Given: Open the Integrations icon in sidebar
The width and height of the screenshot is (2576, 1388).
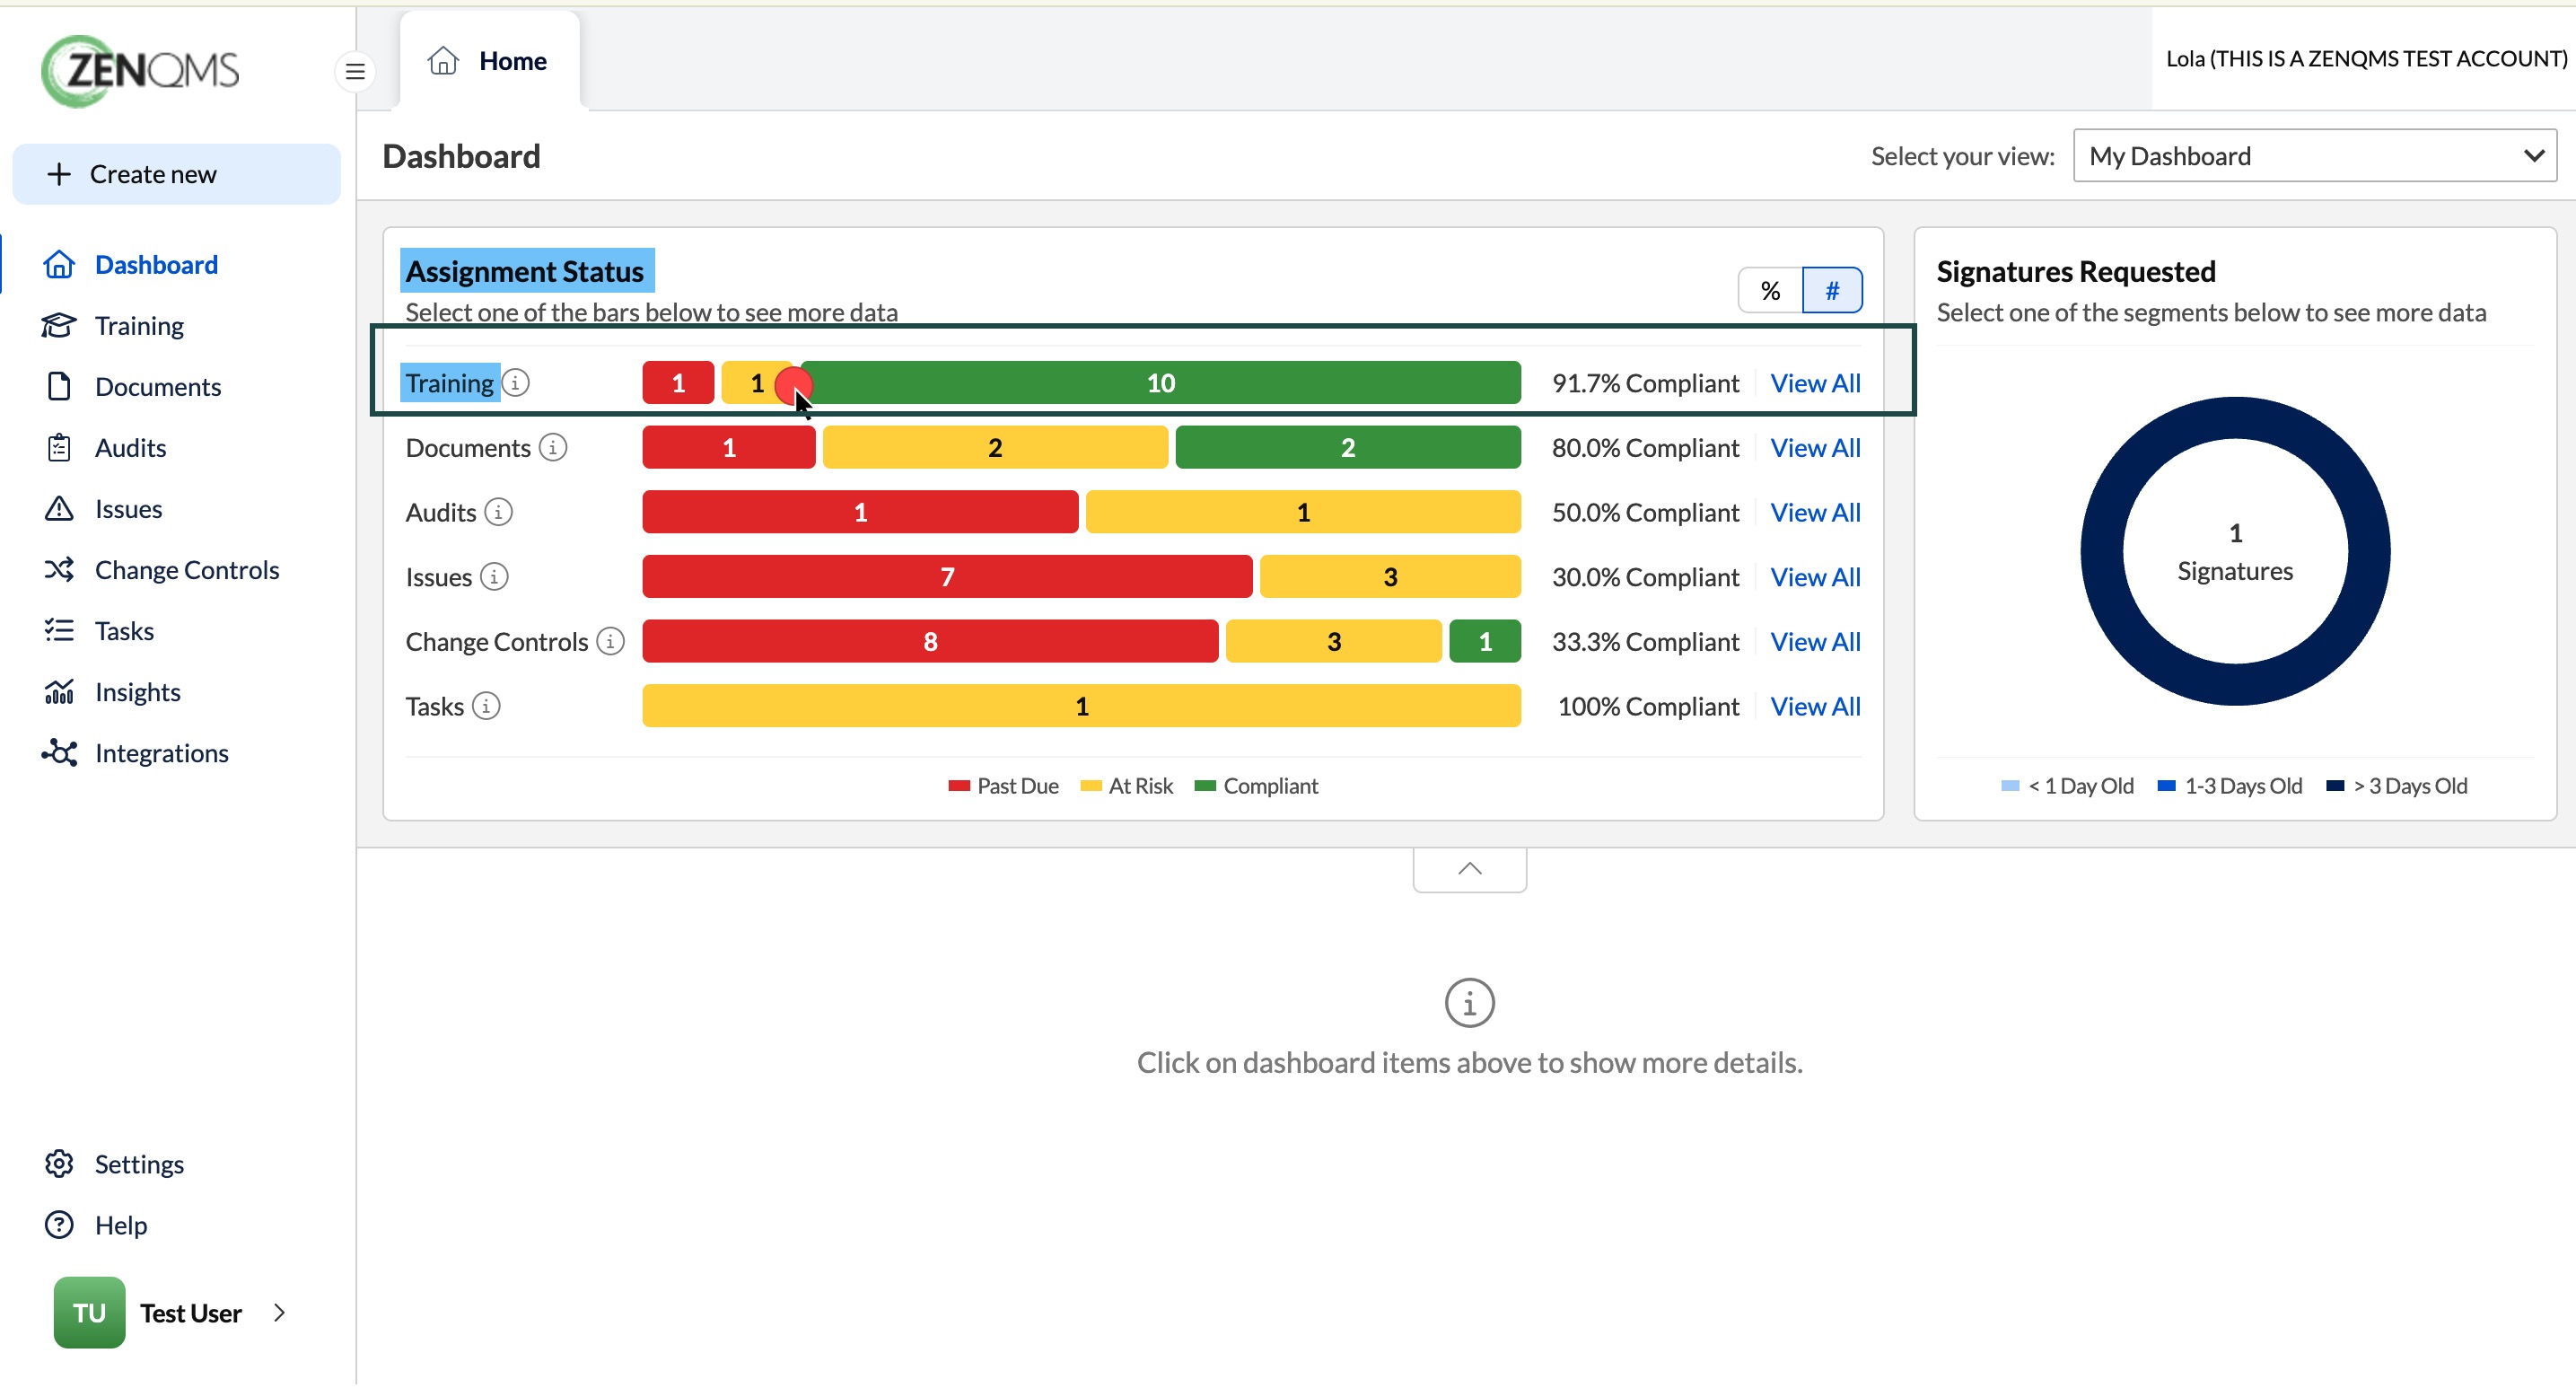Looking at the screenshot, I should tap(59, 753).
